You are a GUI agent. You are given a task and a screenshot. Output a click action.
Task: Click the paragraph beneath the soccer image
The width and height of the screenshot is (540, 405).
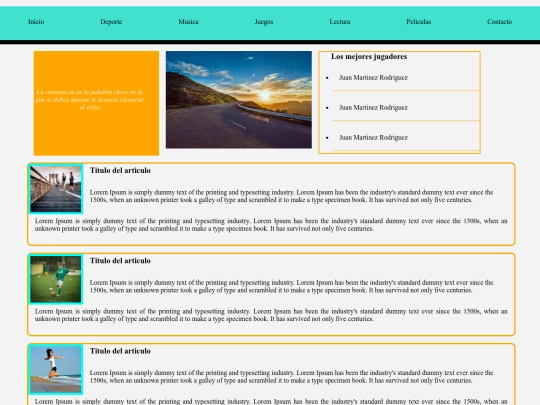tap(271, 315)
